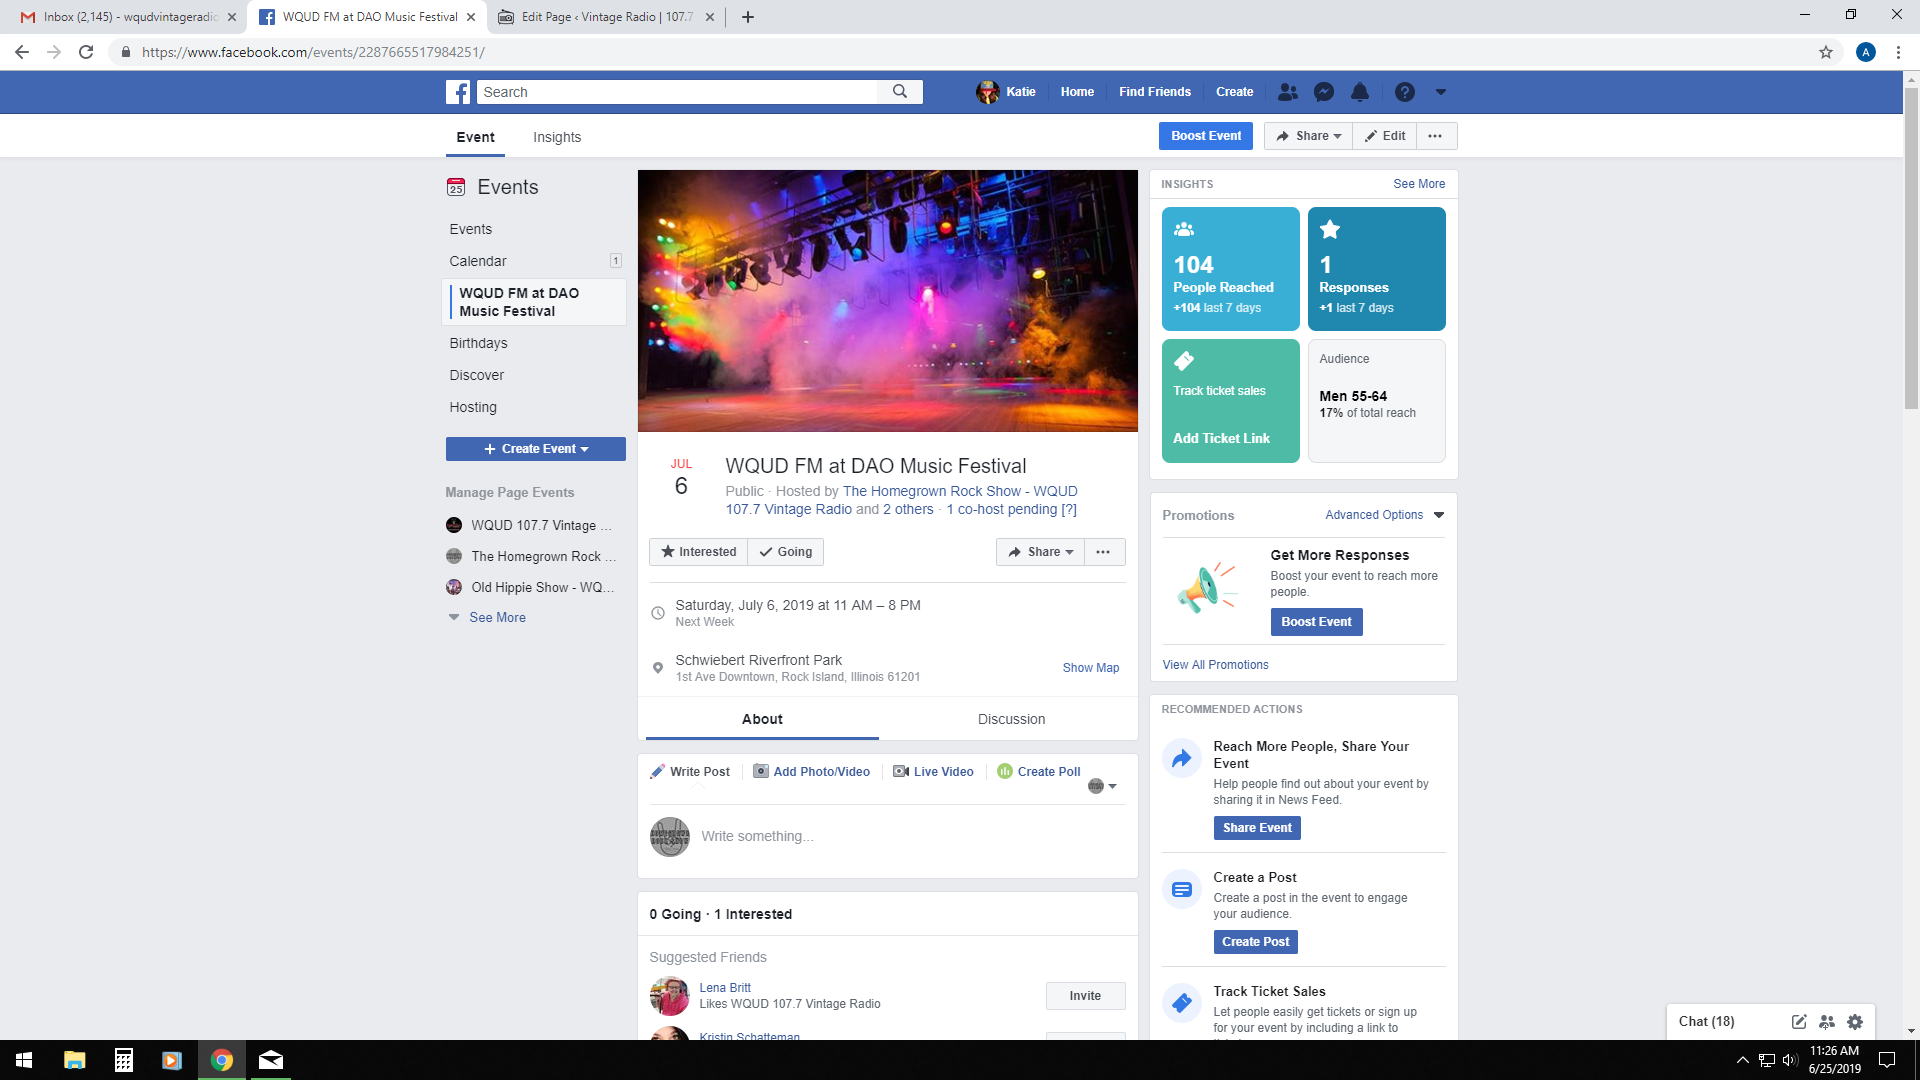Switch to the Discussion tab
The width and height of the screenshot is (1920, 1080).
click(1011, 719)
